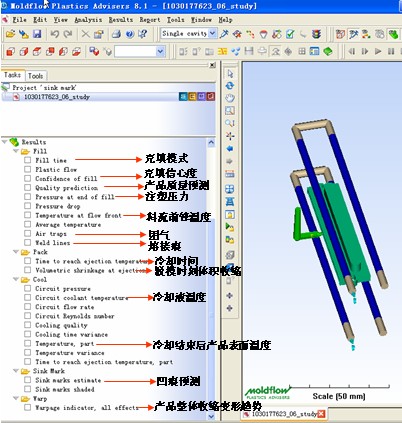This screenshot has width=402, height=423.
Task: Enable the Weld lines result checkbox
Action: 27,243
